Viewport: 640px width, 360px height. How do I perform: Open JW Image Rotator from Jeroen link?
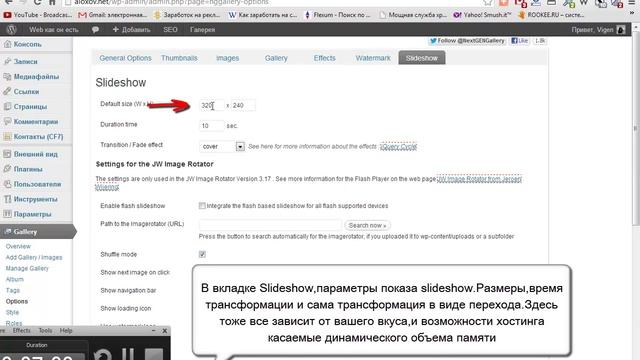pos(479,179)
